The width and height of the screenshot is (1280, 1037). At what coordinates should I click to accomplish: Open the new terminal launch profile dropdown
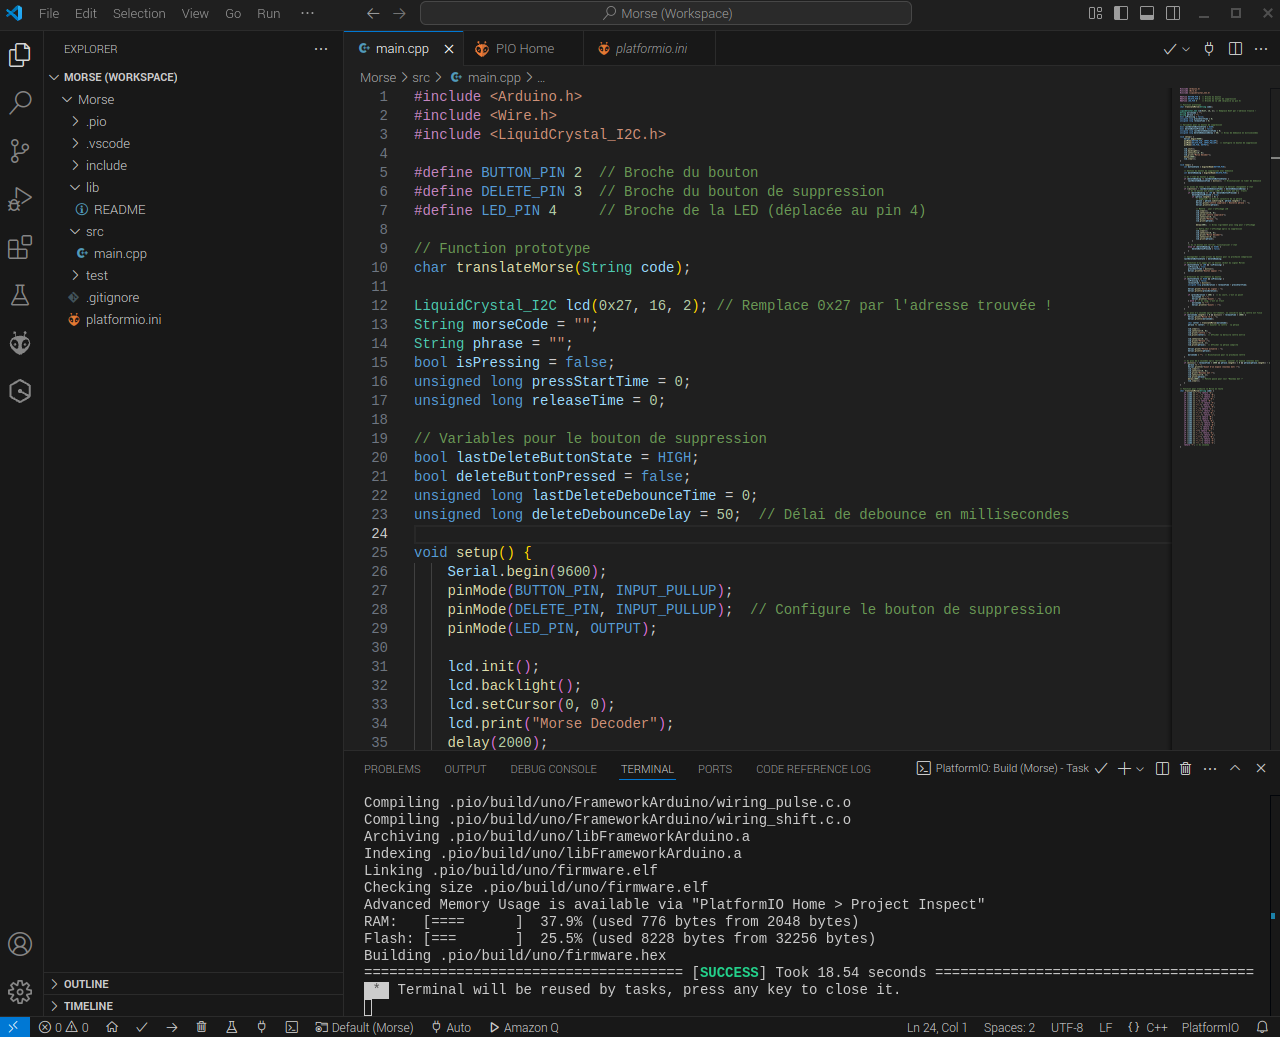click(1140, 768)
